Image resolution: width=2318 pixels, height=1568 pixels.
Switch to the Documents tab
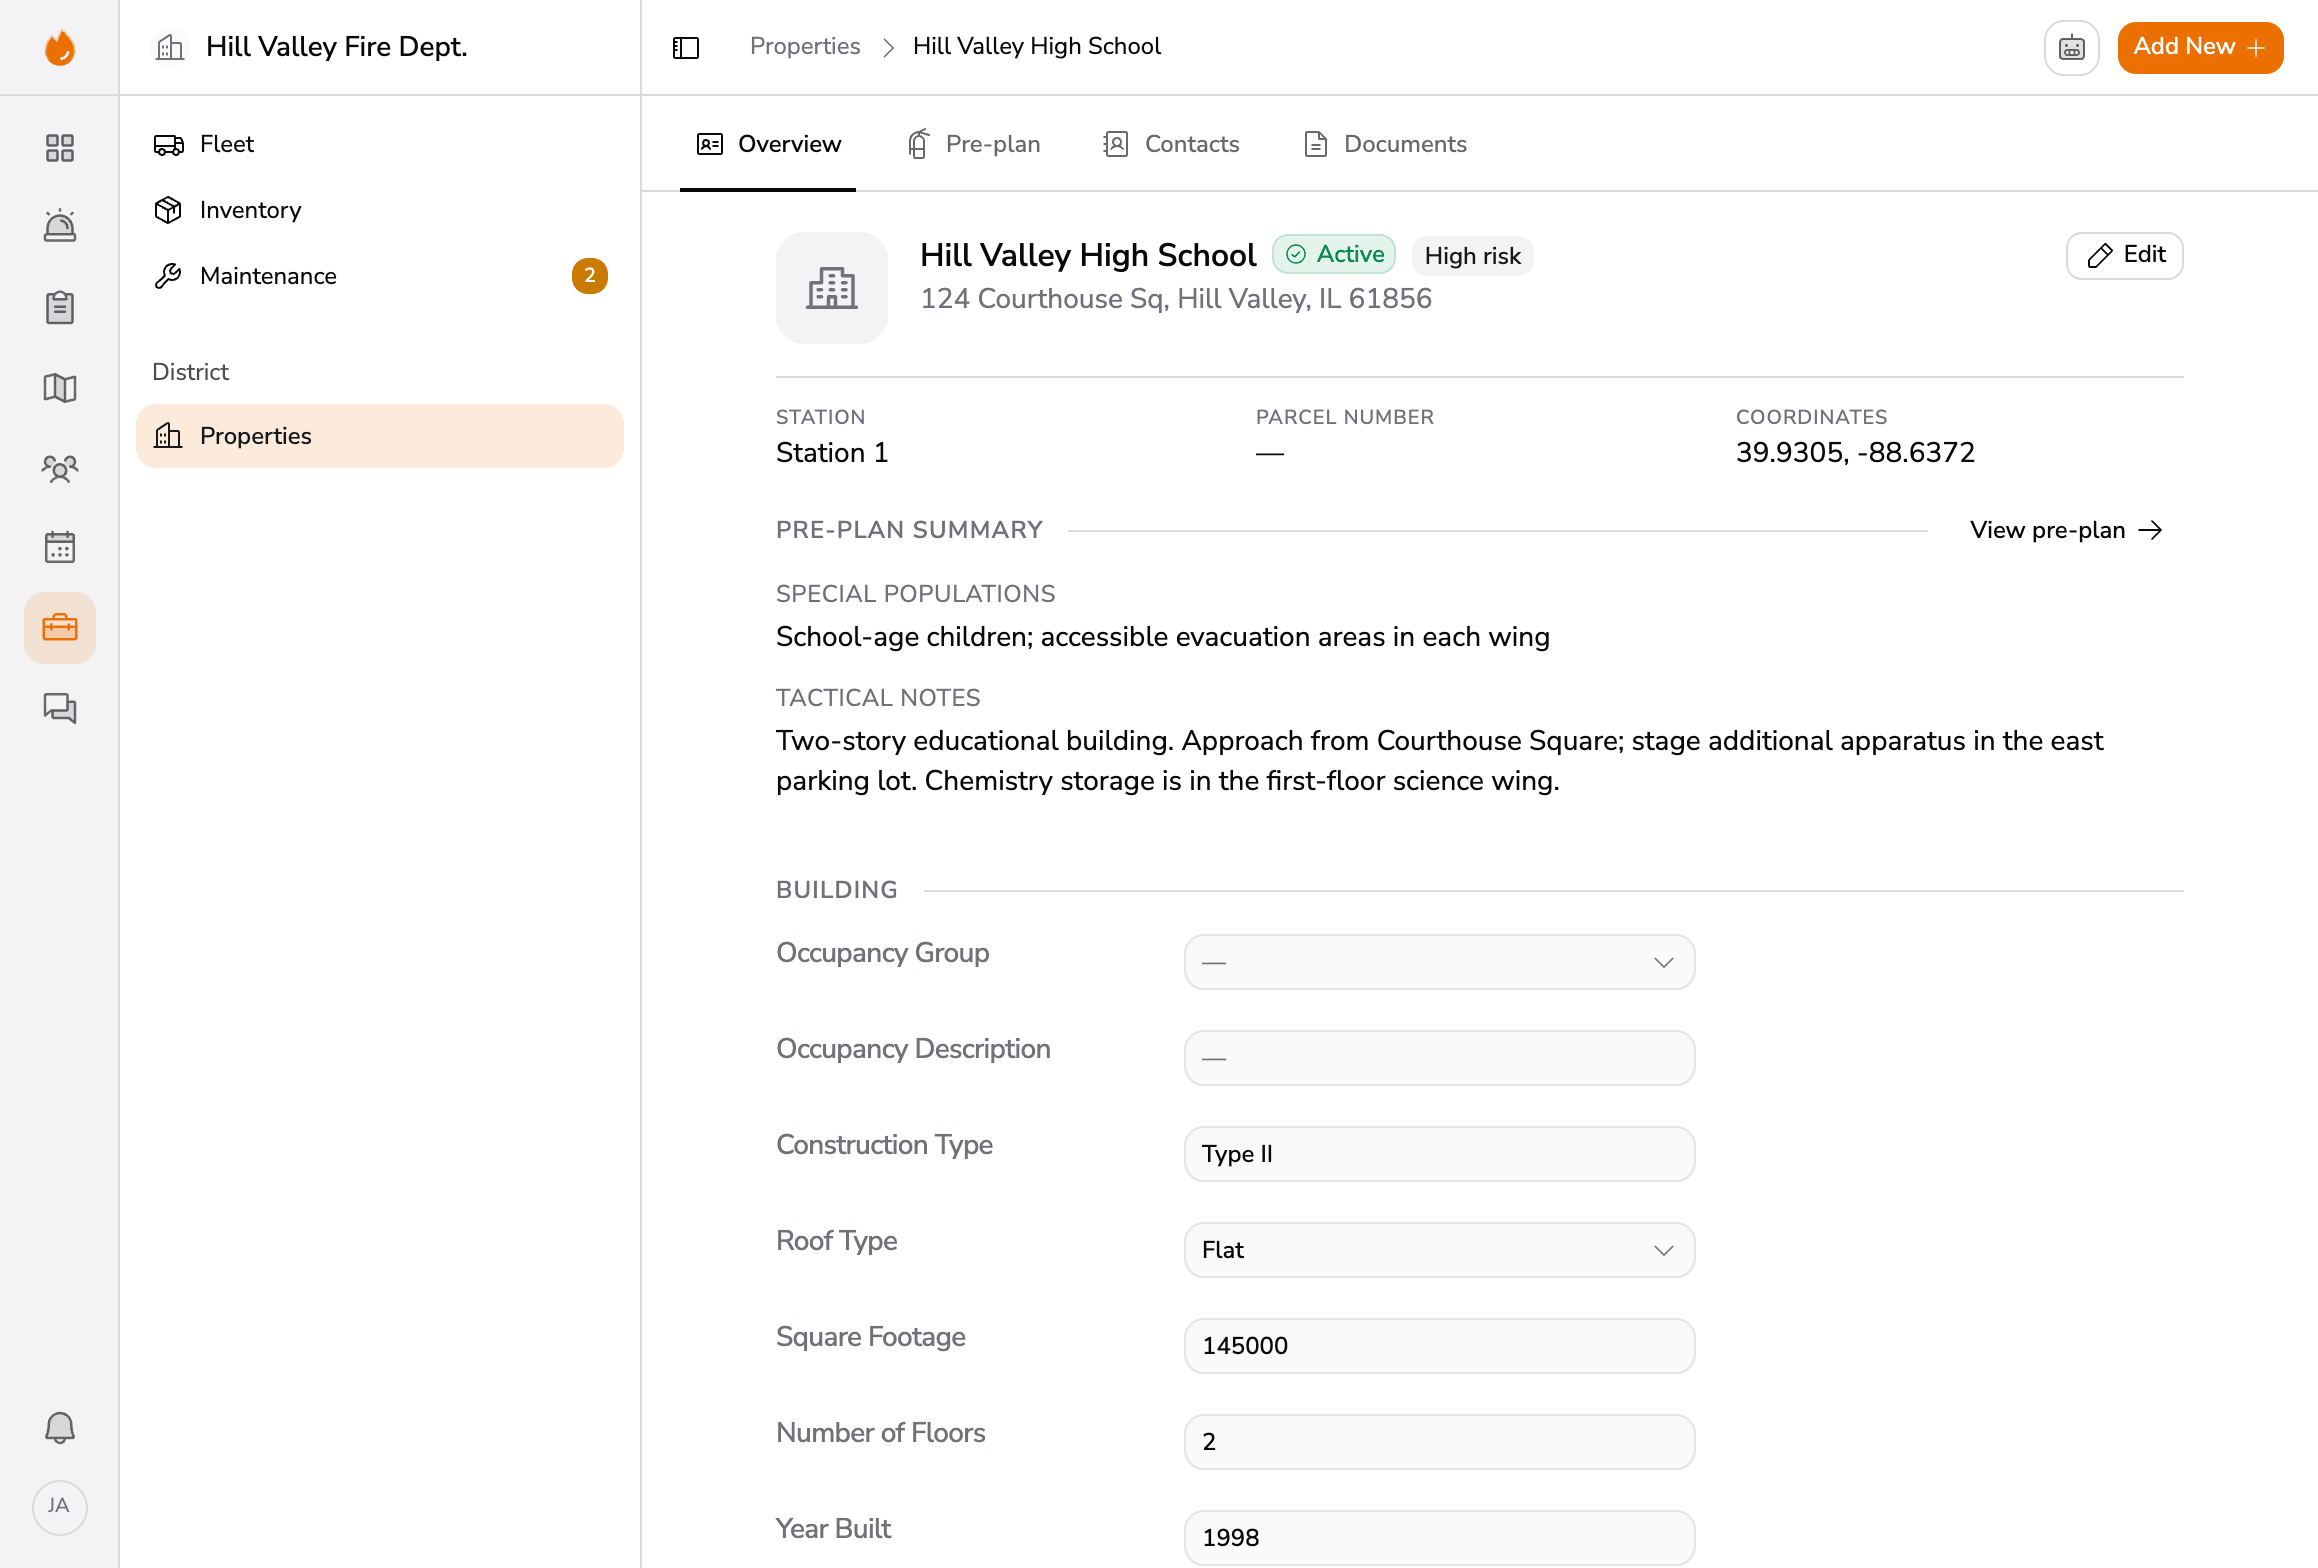pyautogui.click(x=1386, y=144)
